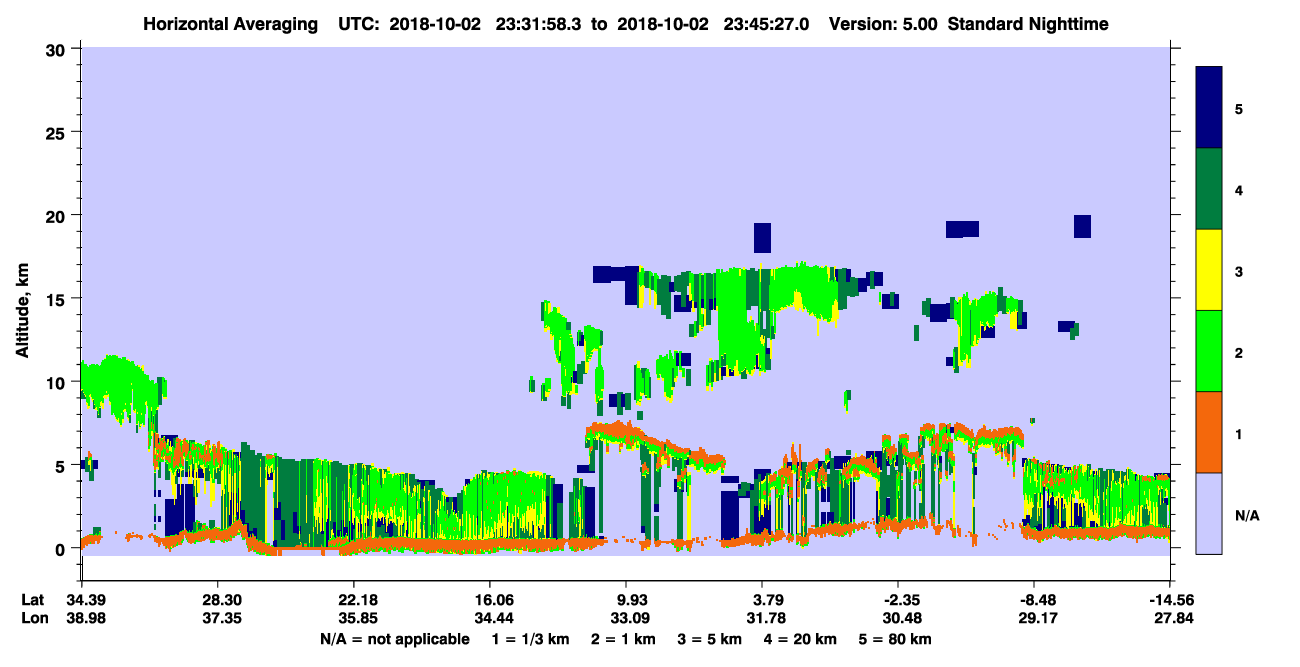Click the 'Lat' axis row label

[x=33, y=600]
